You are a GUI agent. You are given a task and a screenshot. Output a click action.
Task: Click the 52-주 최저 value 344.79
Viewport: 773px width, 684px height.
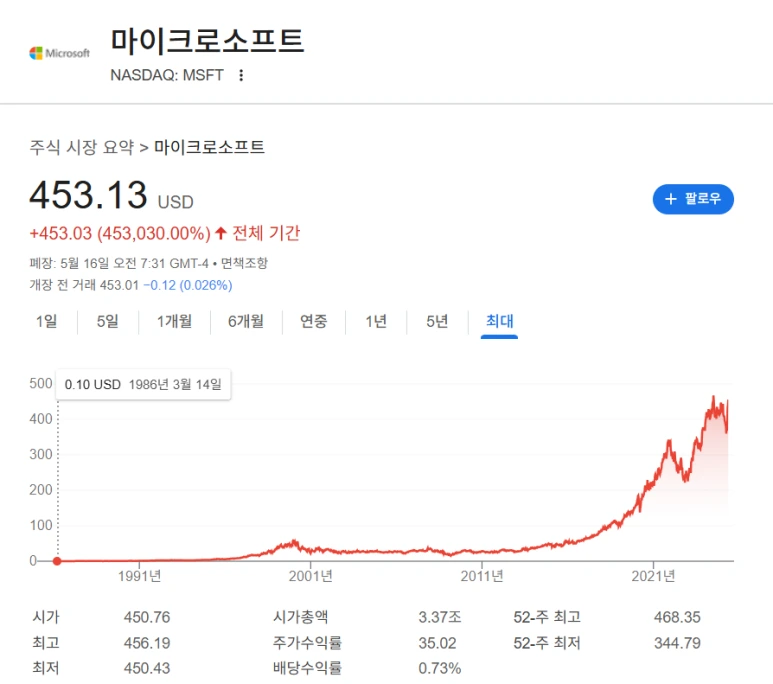677,643
